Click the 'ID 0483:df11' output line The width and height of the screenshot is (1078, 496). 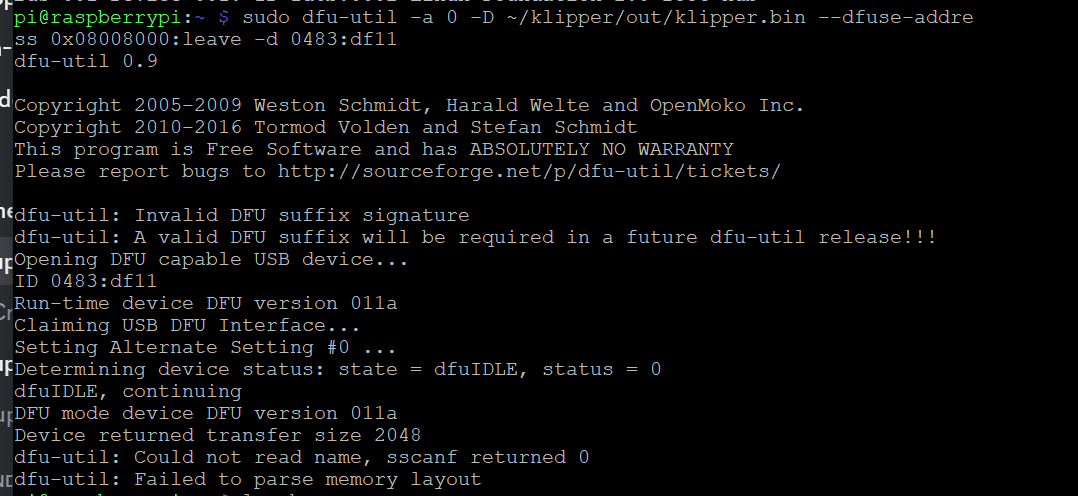(x=85, y=281)
